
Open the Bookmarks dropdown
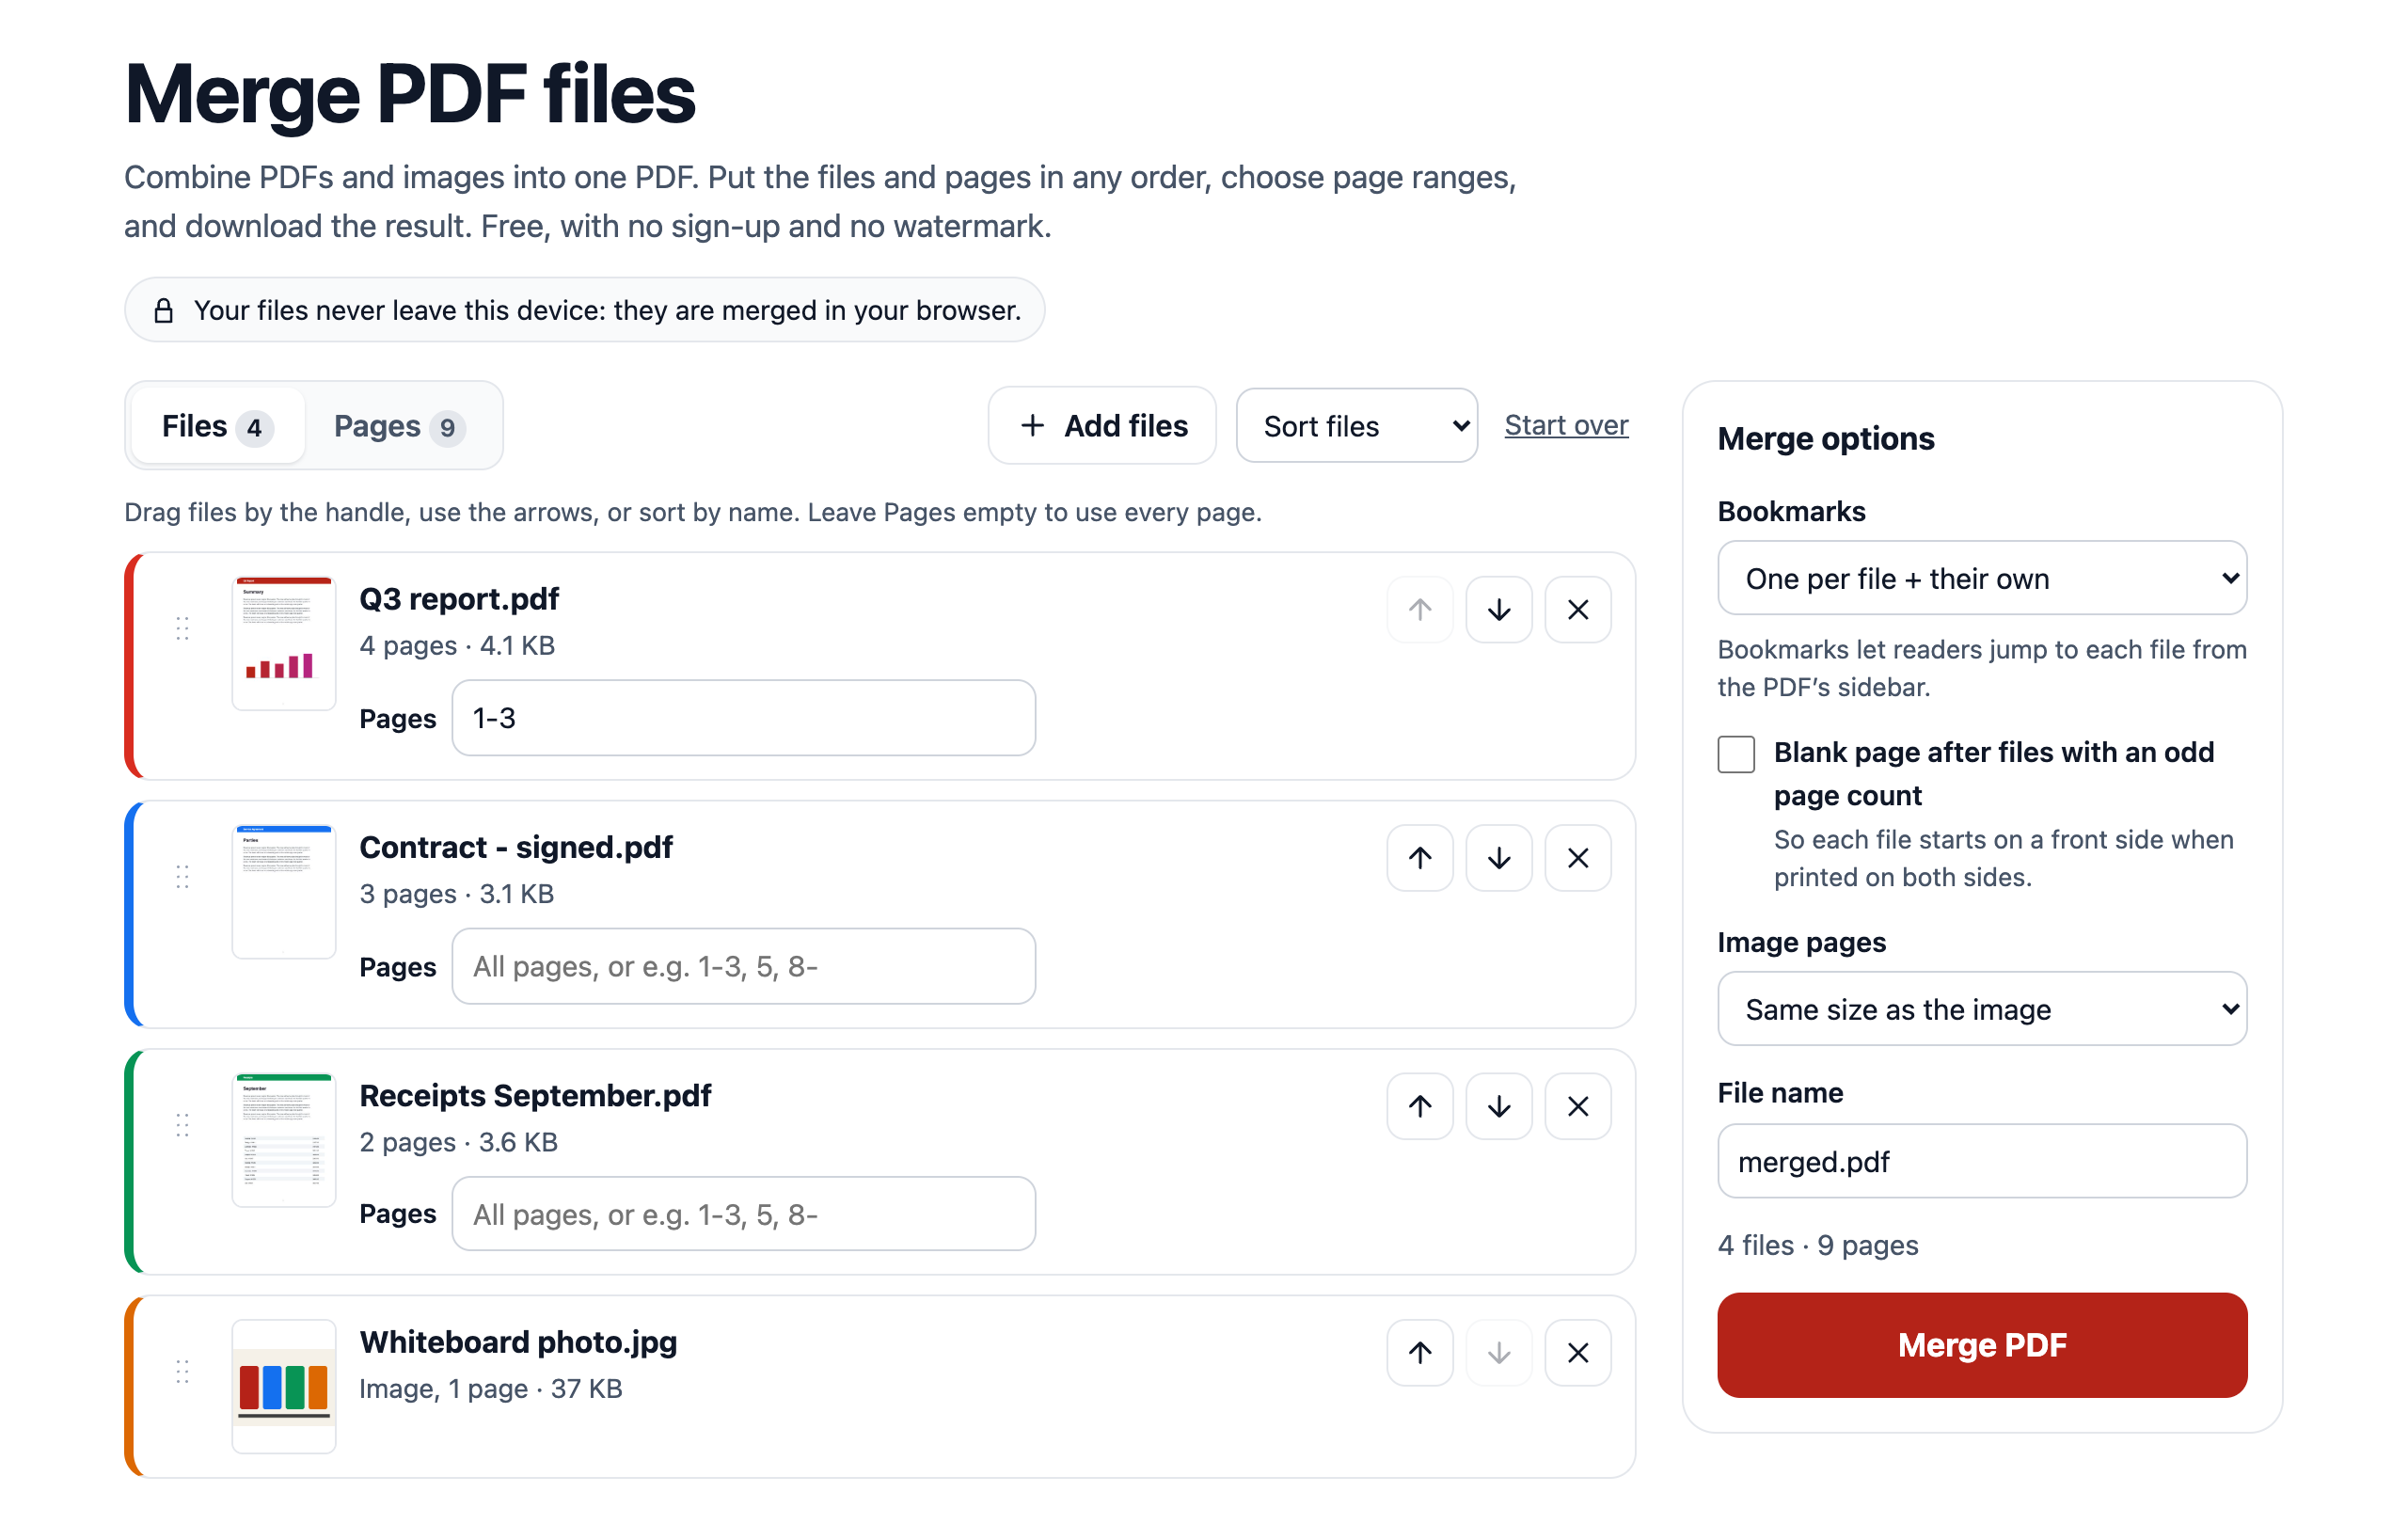tap(1981, 578)
